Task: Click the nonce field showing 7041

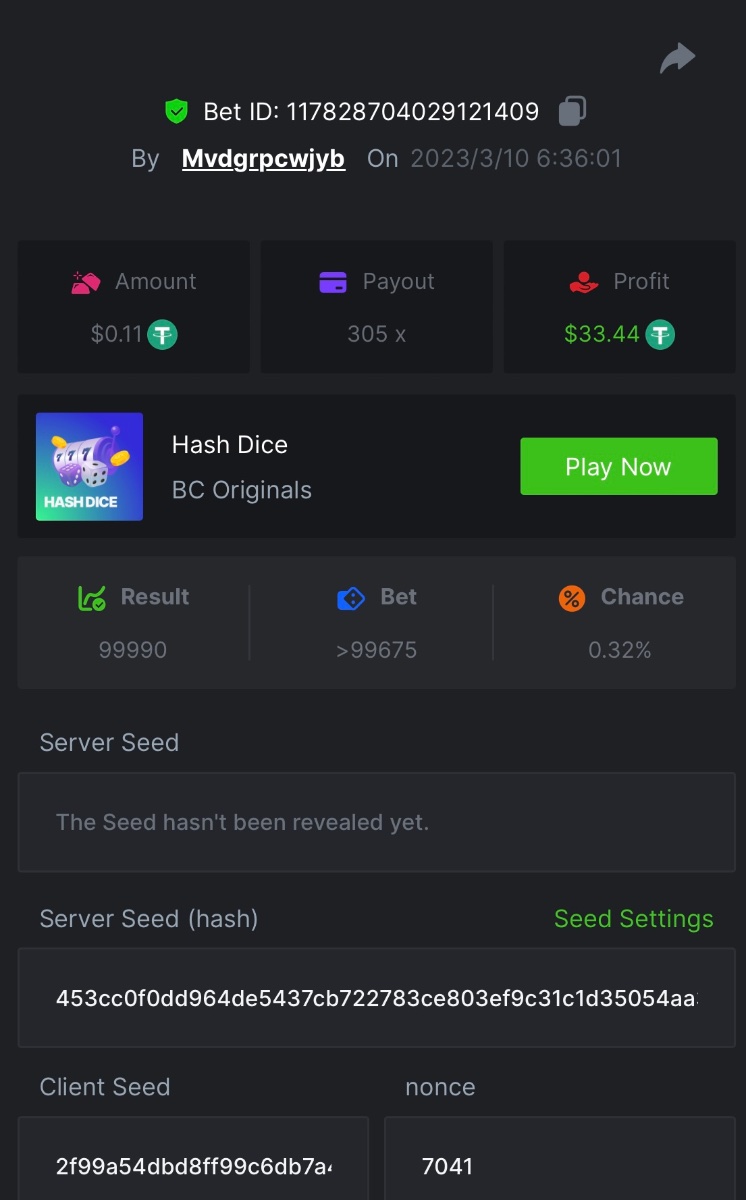Action: [x=559, y=1165]
